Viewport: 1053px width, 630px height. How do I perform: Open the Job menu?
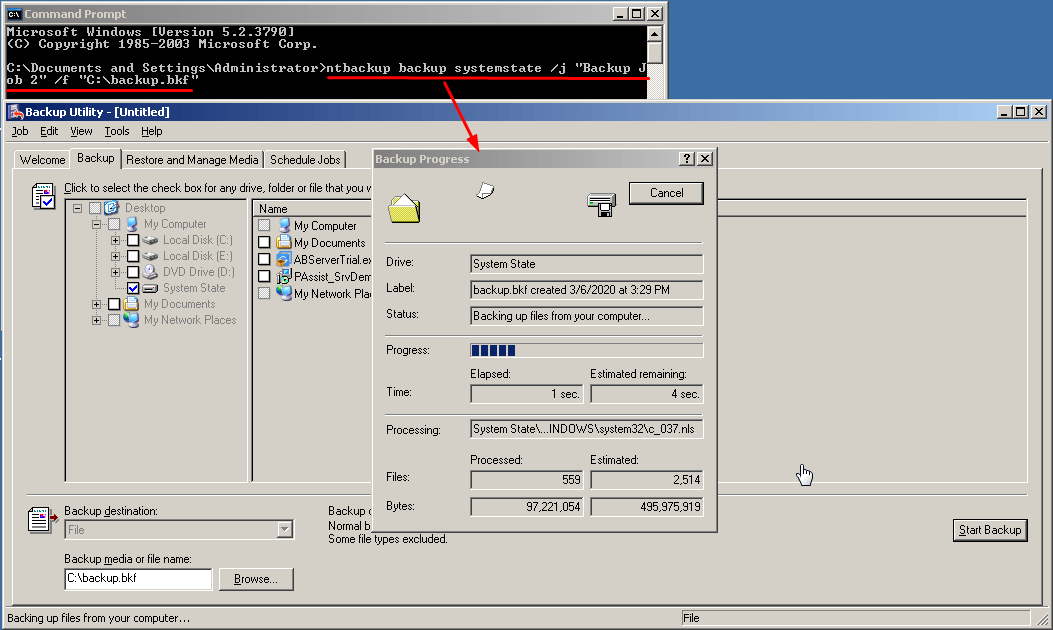[x=19, y=131]
